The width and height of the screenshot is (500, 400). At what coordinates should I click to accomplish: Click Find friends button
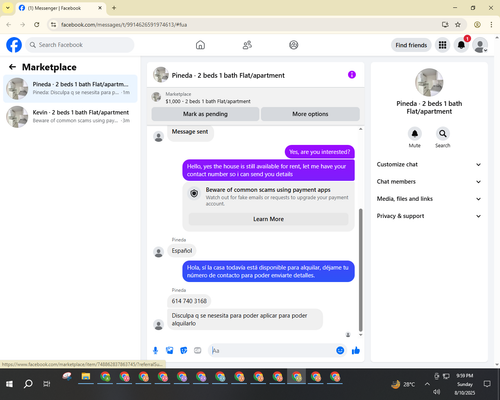(411, 45)
